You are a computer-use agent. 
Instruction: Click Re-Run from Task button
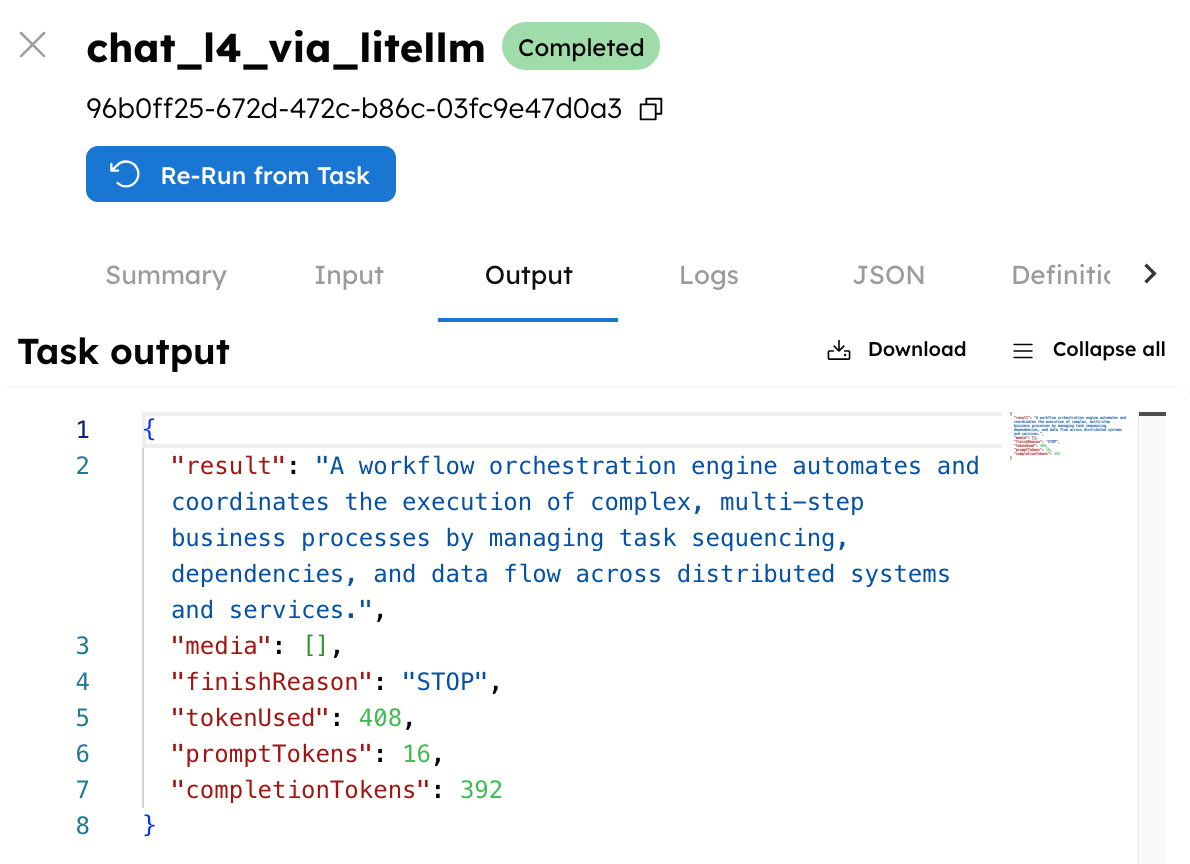pos(241,175)
